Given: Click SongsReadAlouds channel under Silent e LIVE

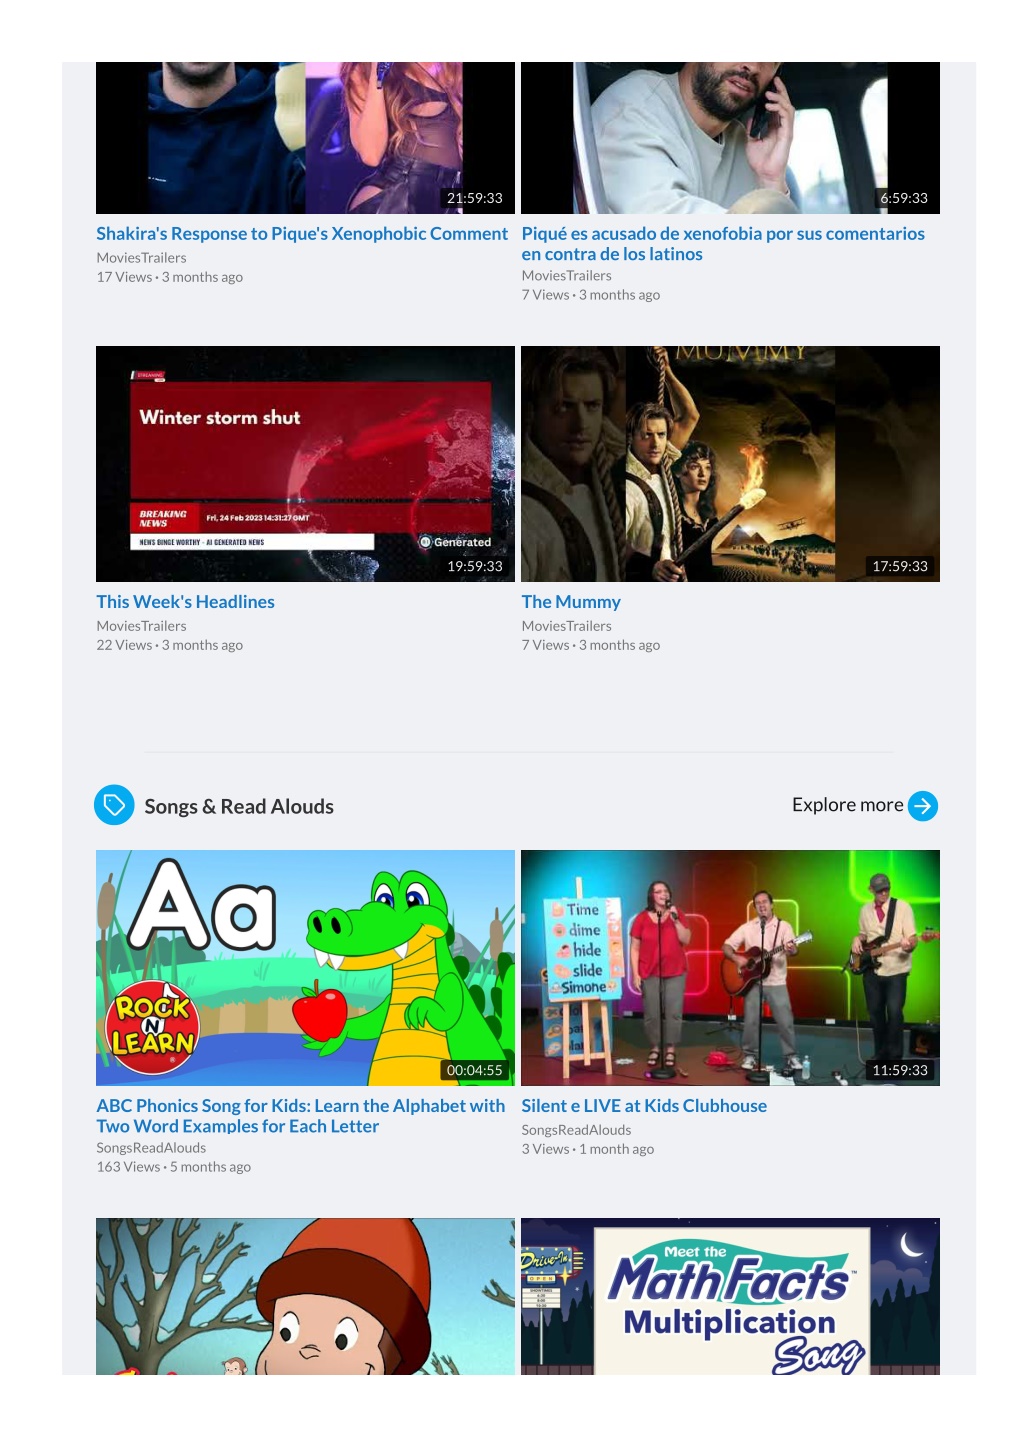Looking at the screenshot, I should click(576, 1130).
